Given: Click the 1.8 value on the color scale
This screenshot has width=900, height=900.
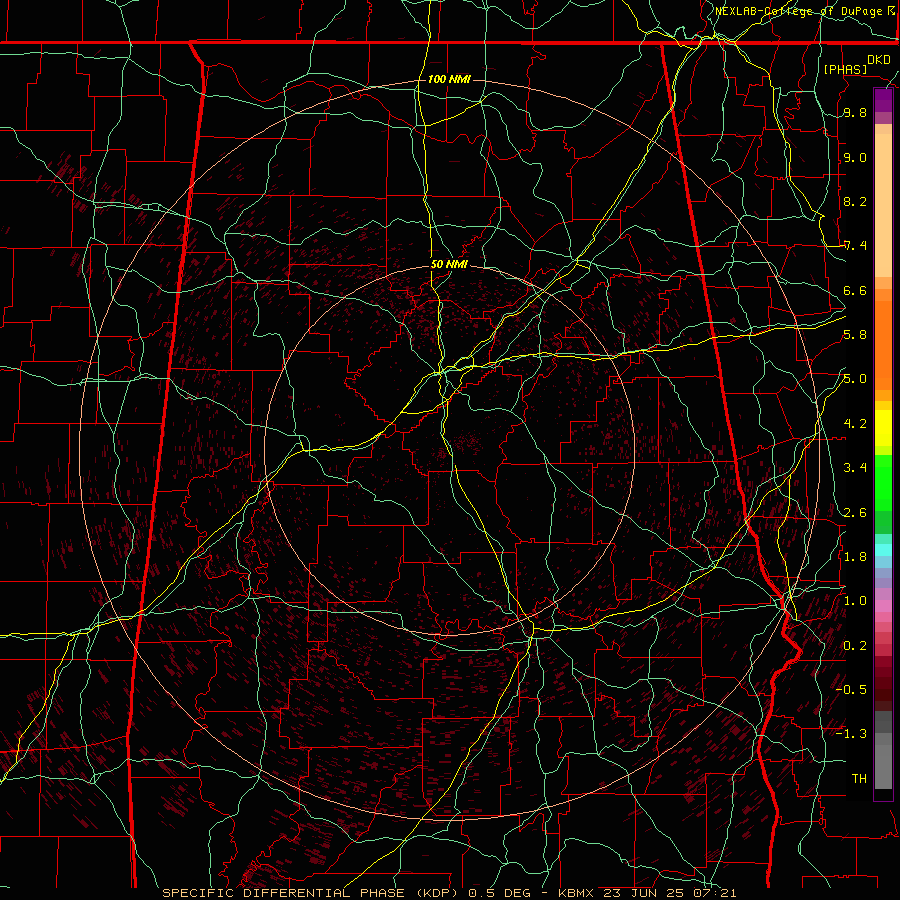Looking at the screenshot, I should click(x=855, y=557).
